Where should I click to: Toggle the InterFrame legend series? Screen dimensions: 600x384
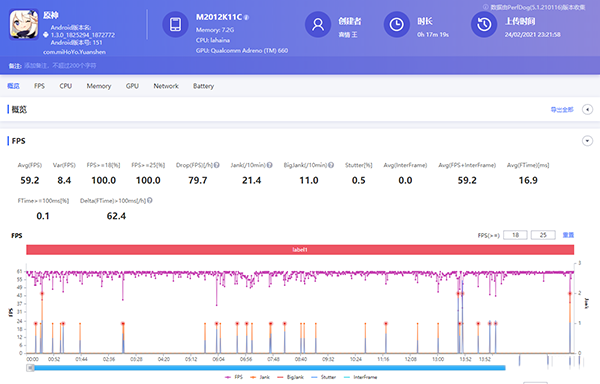click(360, 377)
